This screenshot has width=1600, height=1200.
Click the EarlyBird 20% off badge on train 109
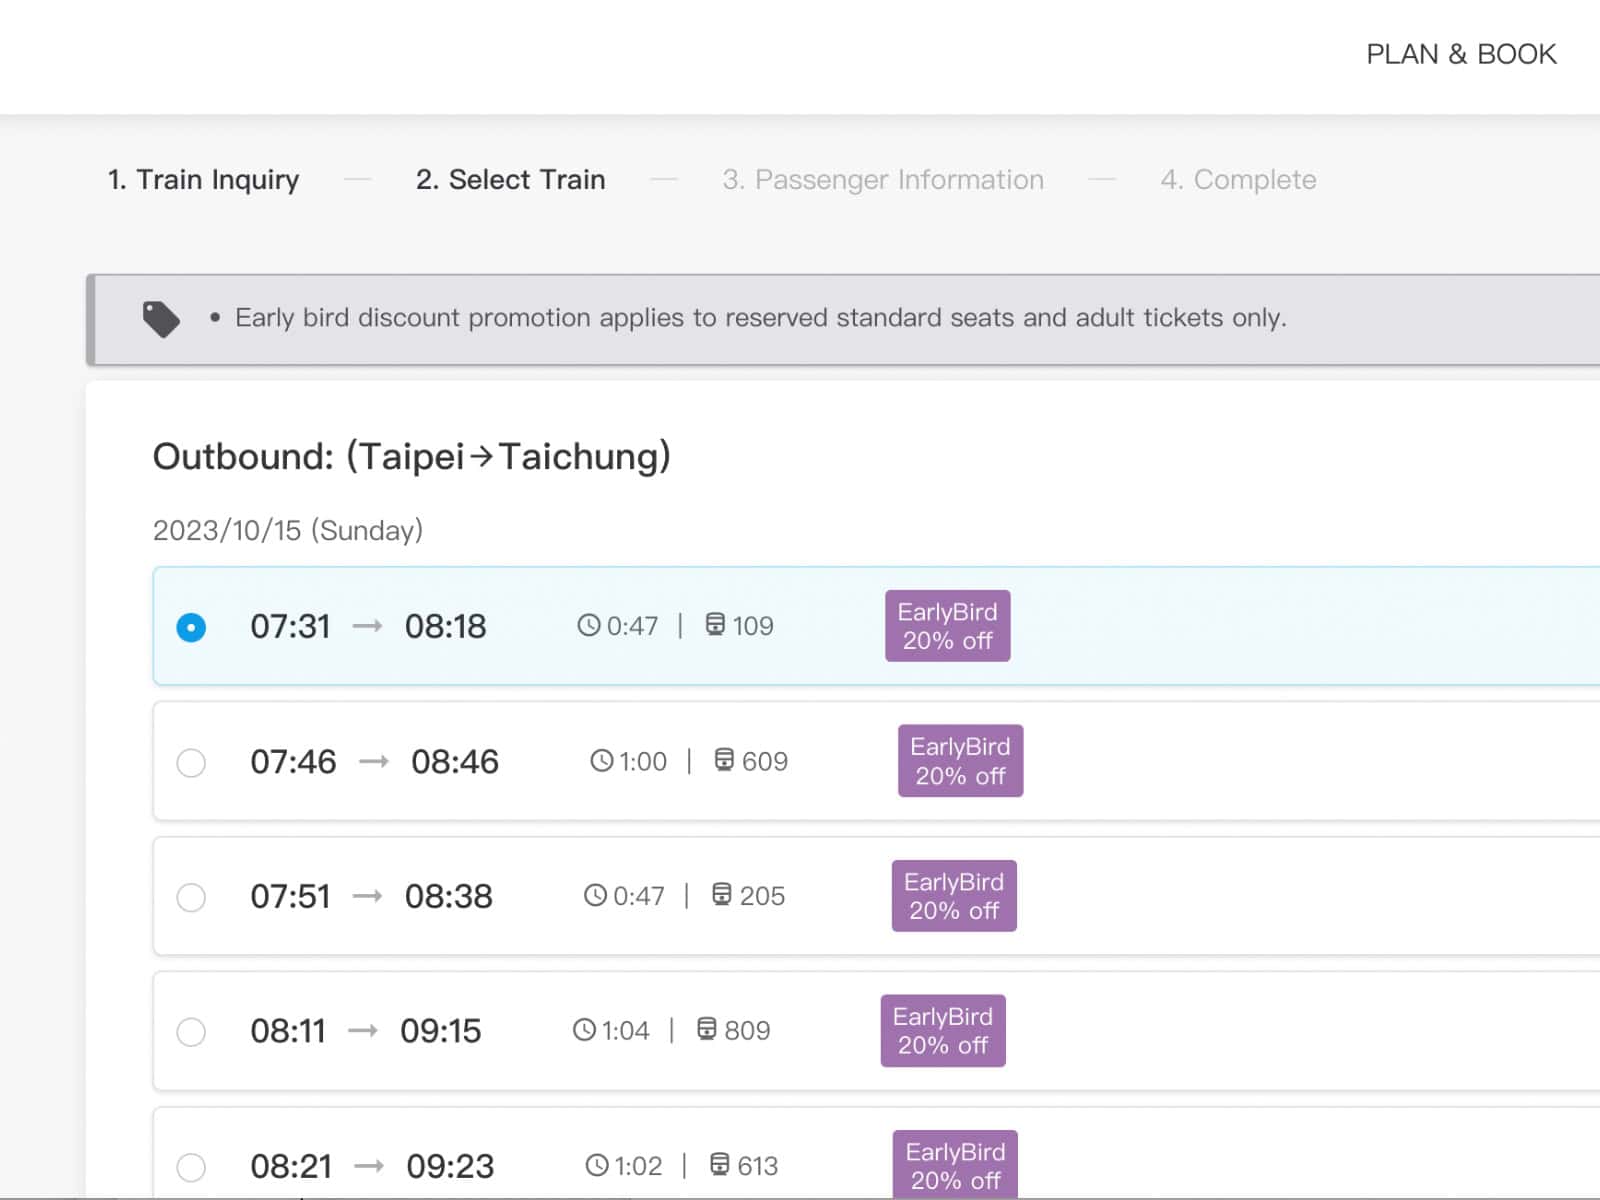pos(947,626)
